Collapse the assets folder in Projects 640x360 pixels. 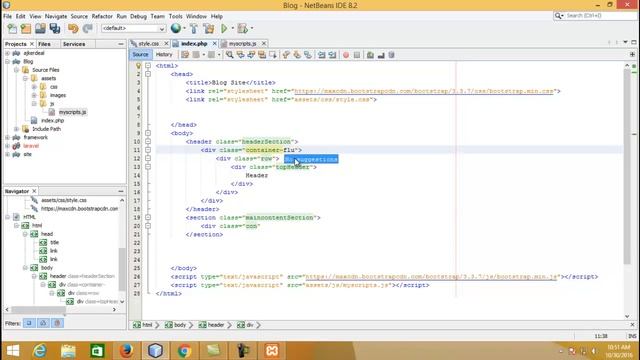click(25, 78)
